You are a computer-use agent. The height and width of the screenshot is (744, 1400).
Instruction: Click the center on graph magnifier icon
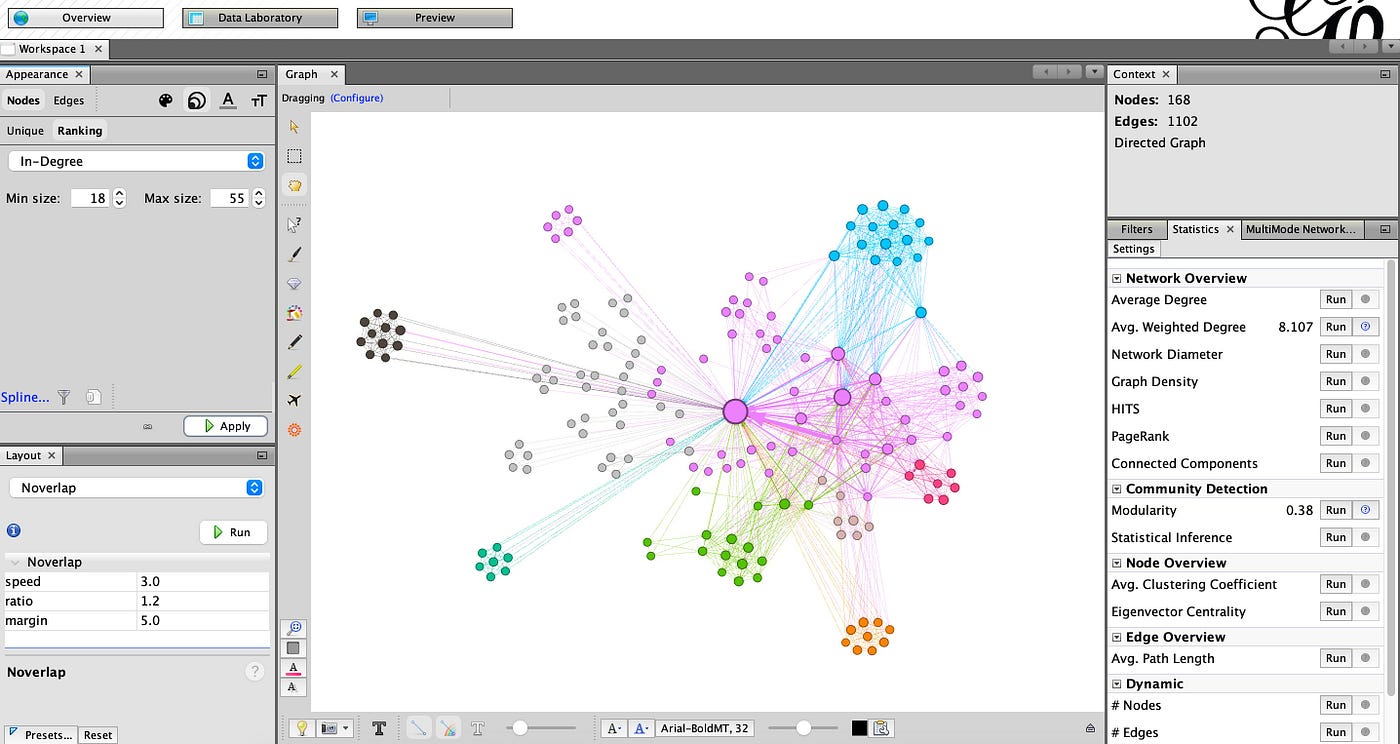294,628
